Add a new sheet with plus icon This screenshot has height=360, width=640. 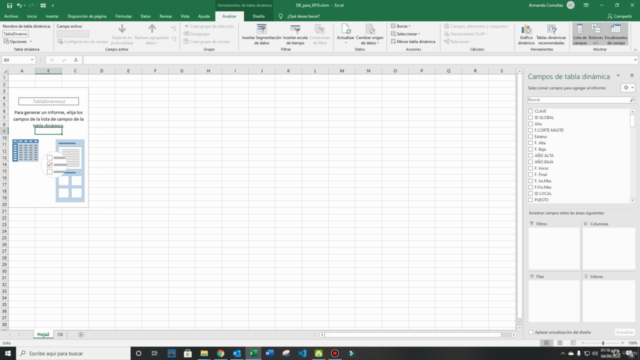[x=81, y=335]
